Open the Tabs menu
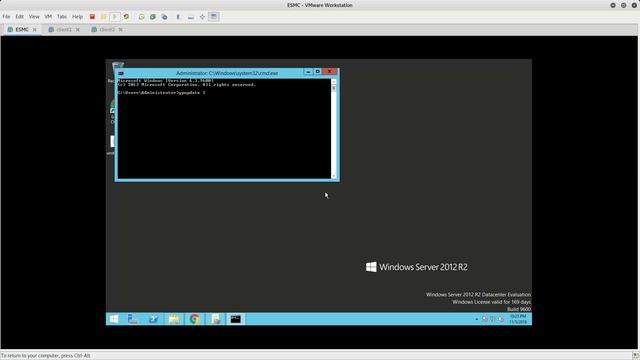This screenshot has width=640, height=360. (x=62, y=17)
